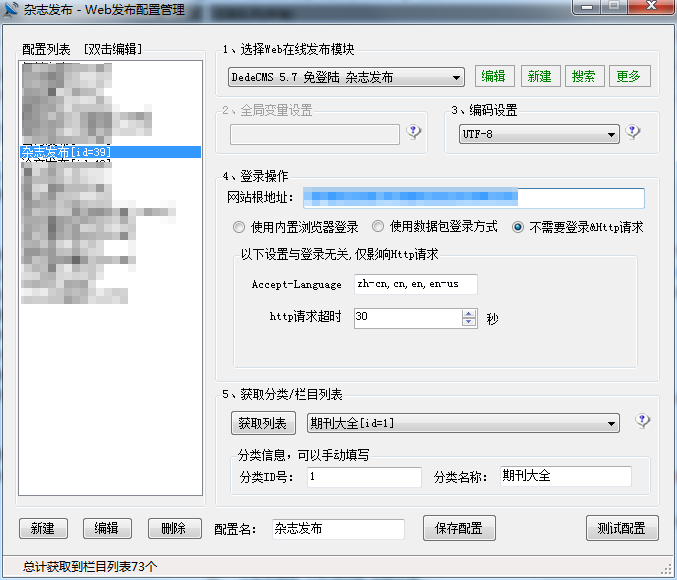Click the 测试配置 button
Screen dimensions: 677x580
click(622, 528)
